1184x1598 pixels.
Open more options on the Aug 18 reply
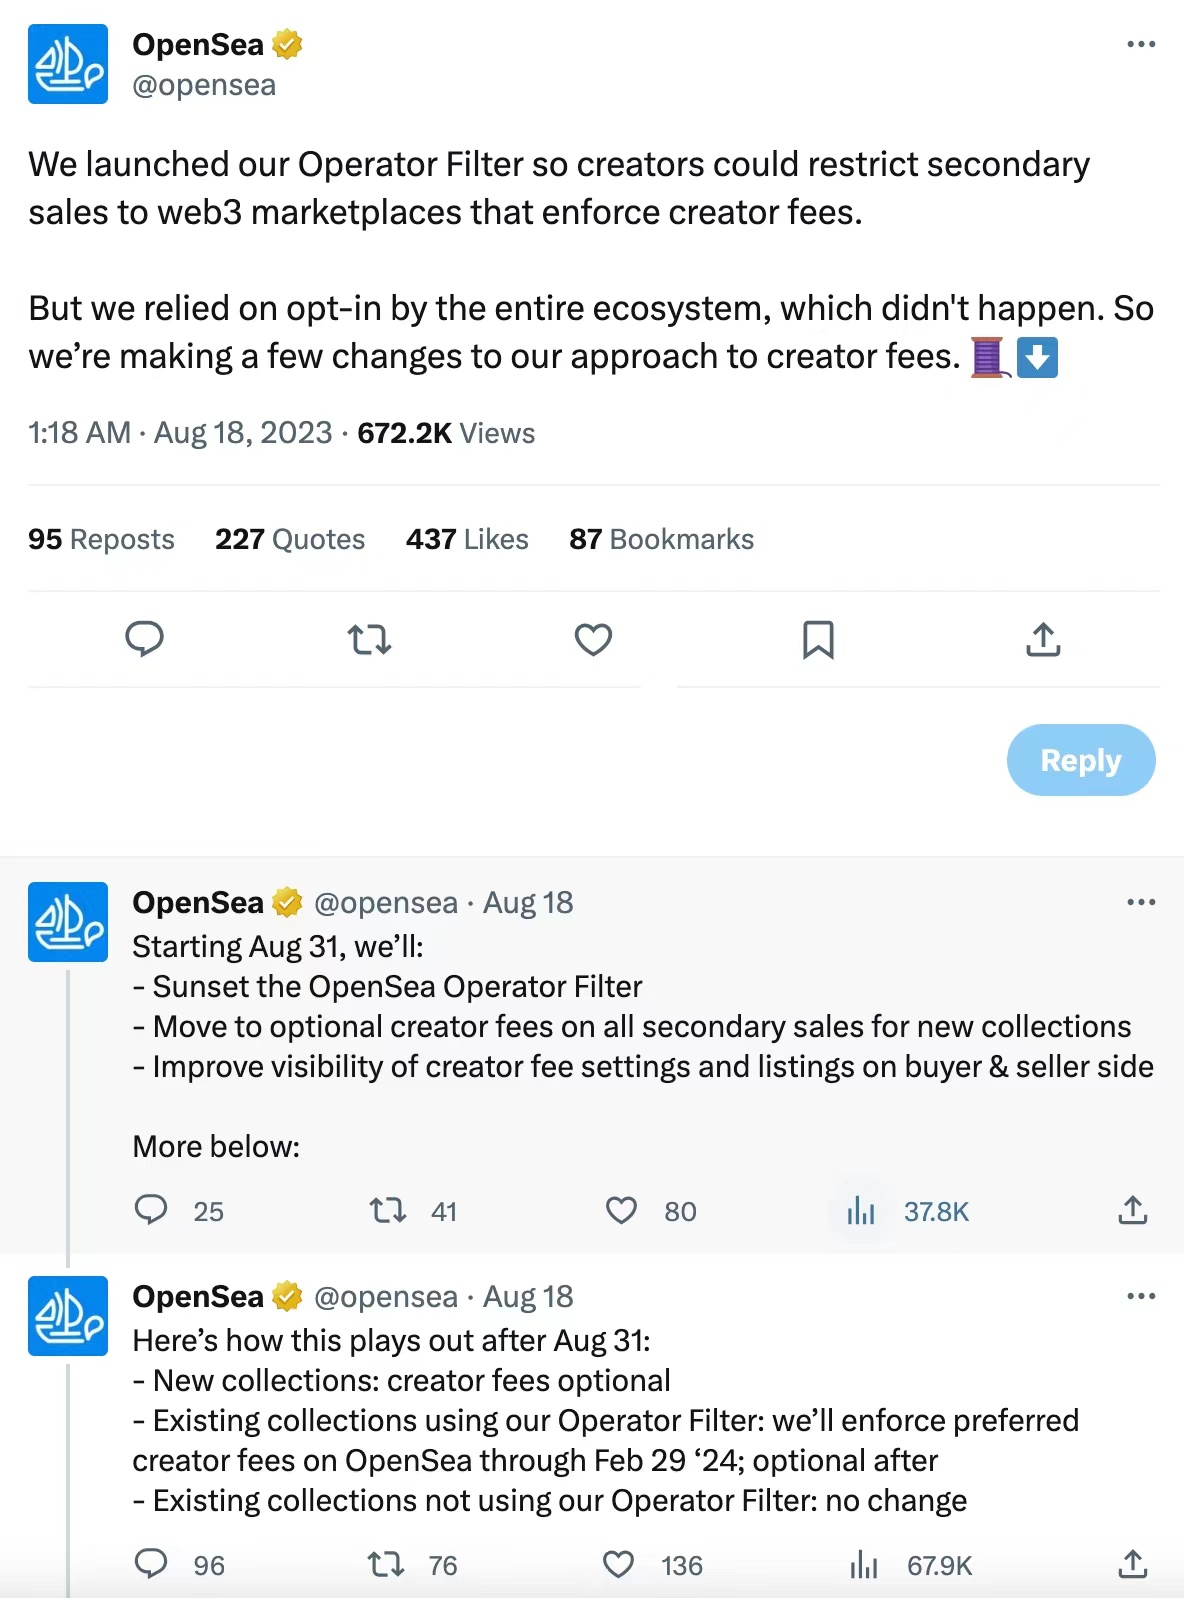tap(1141, 902)
